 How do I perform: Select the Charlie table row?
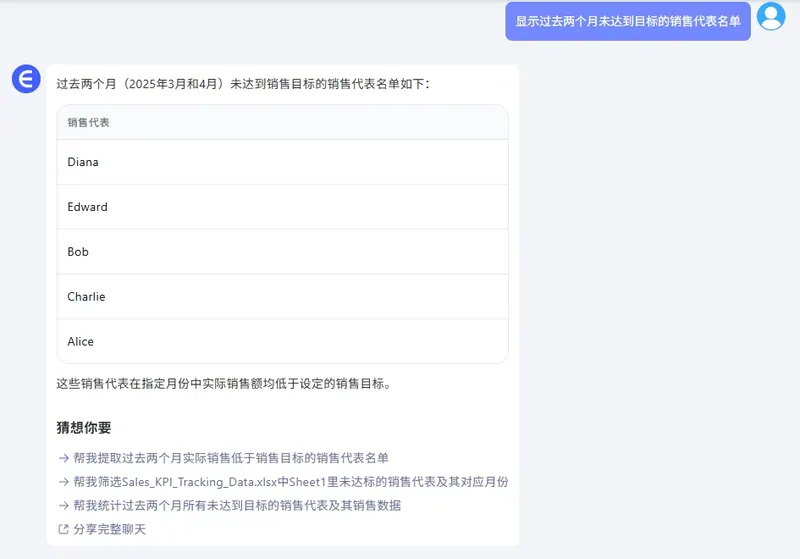click(283, 296)
